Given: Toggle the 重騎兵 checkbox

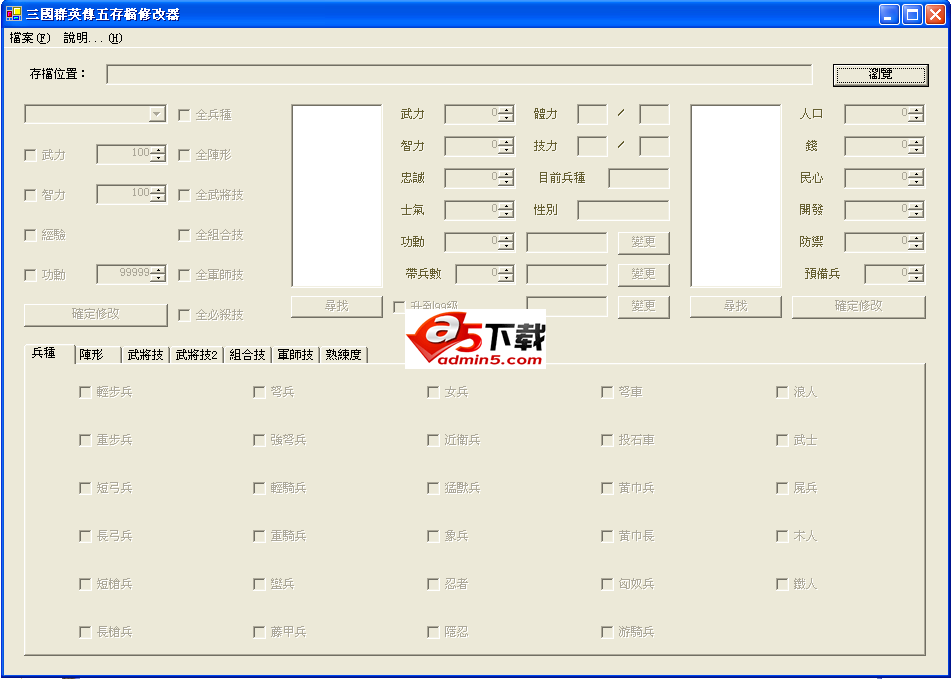Looking at the screenshot, I should 259,536.
